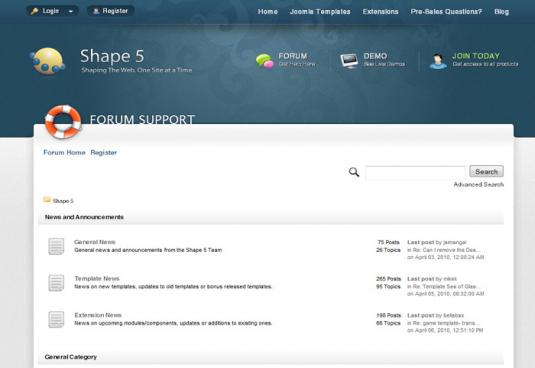
Task: Click the '75 Posts' count text
Action: pos(389,242)
